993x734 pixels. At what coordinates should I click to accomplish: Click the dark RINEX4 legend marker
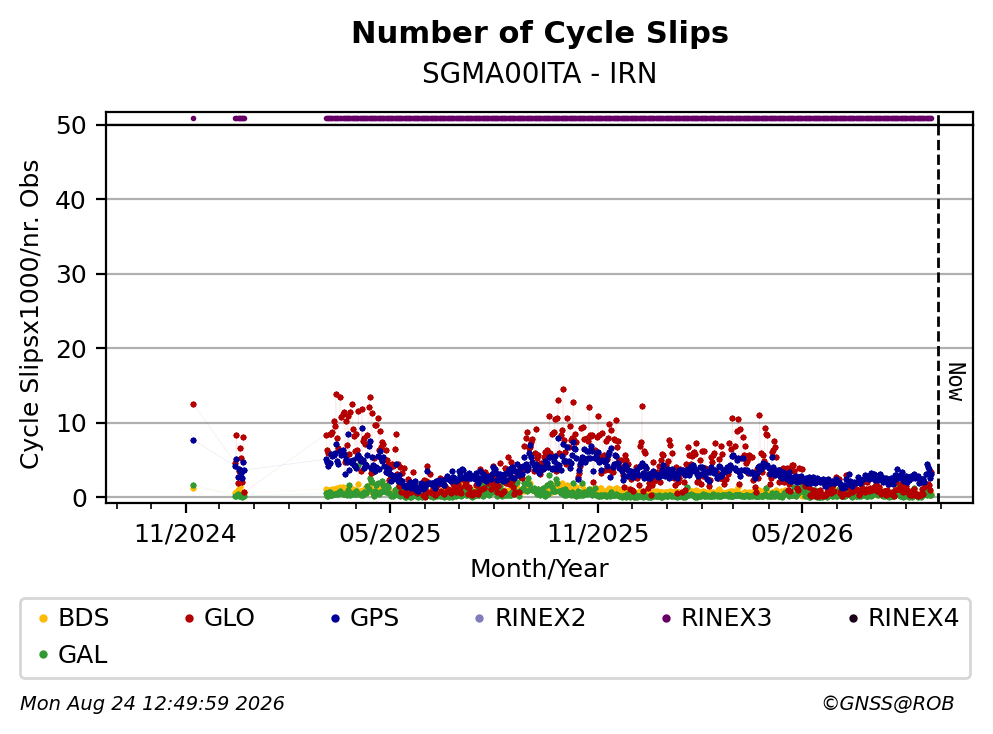tap(853, 618)
